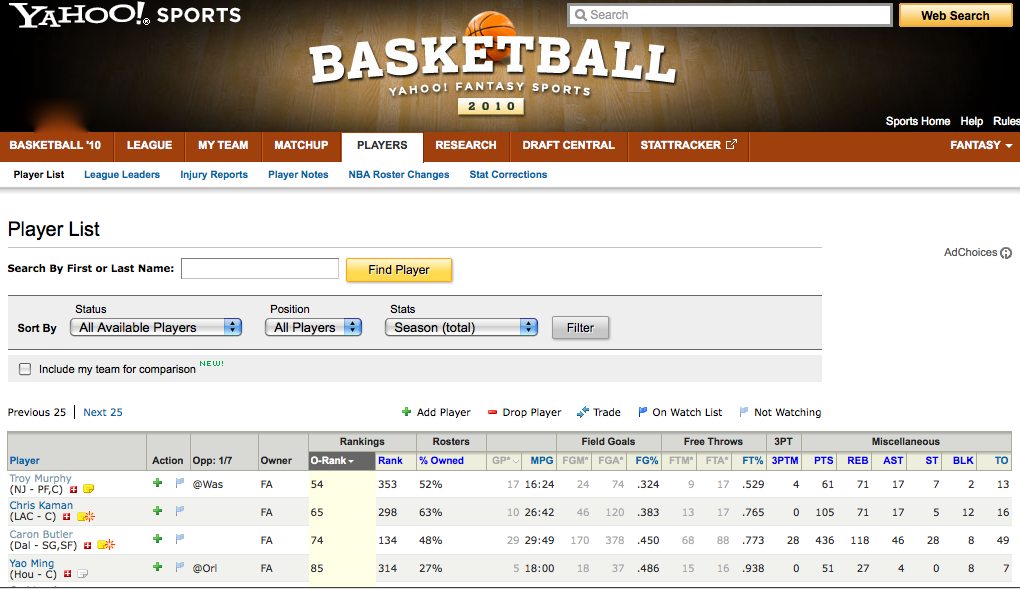Image resolution: width=1020 pixels, height=589 pixels.
Task: Click the Drop Player legend minus icon
Action: [x=492, y=412]
